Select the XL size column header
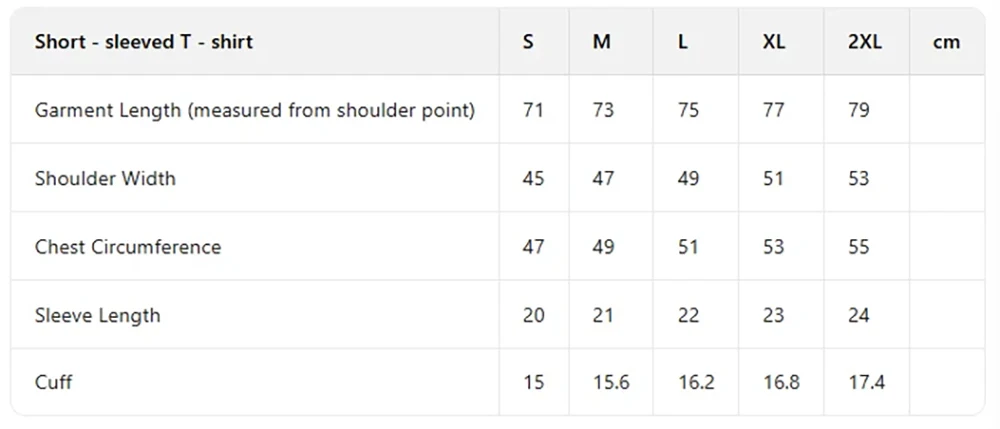This screenshot has height=429, width=1000. [773, 42]
